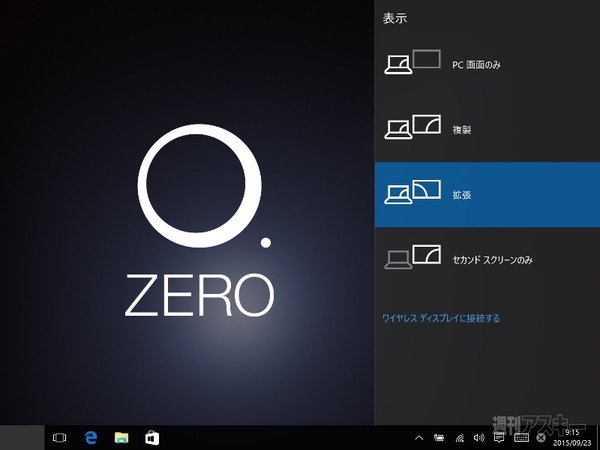Screen dimensions: 600x450
Task: Open the Wi-Fi network tray icon
Action: point(460,438)
